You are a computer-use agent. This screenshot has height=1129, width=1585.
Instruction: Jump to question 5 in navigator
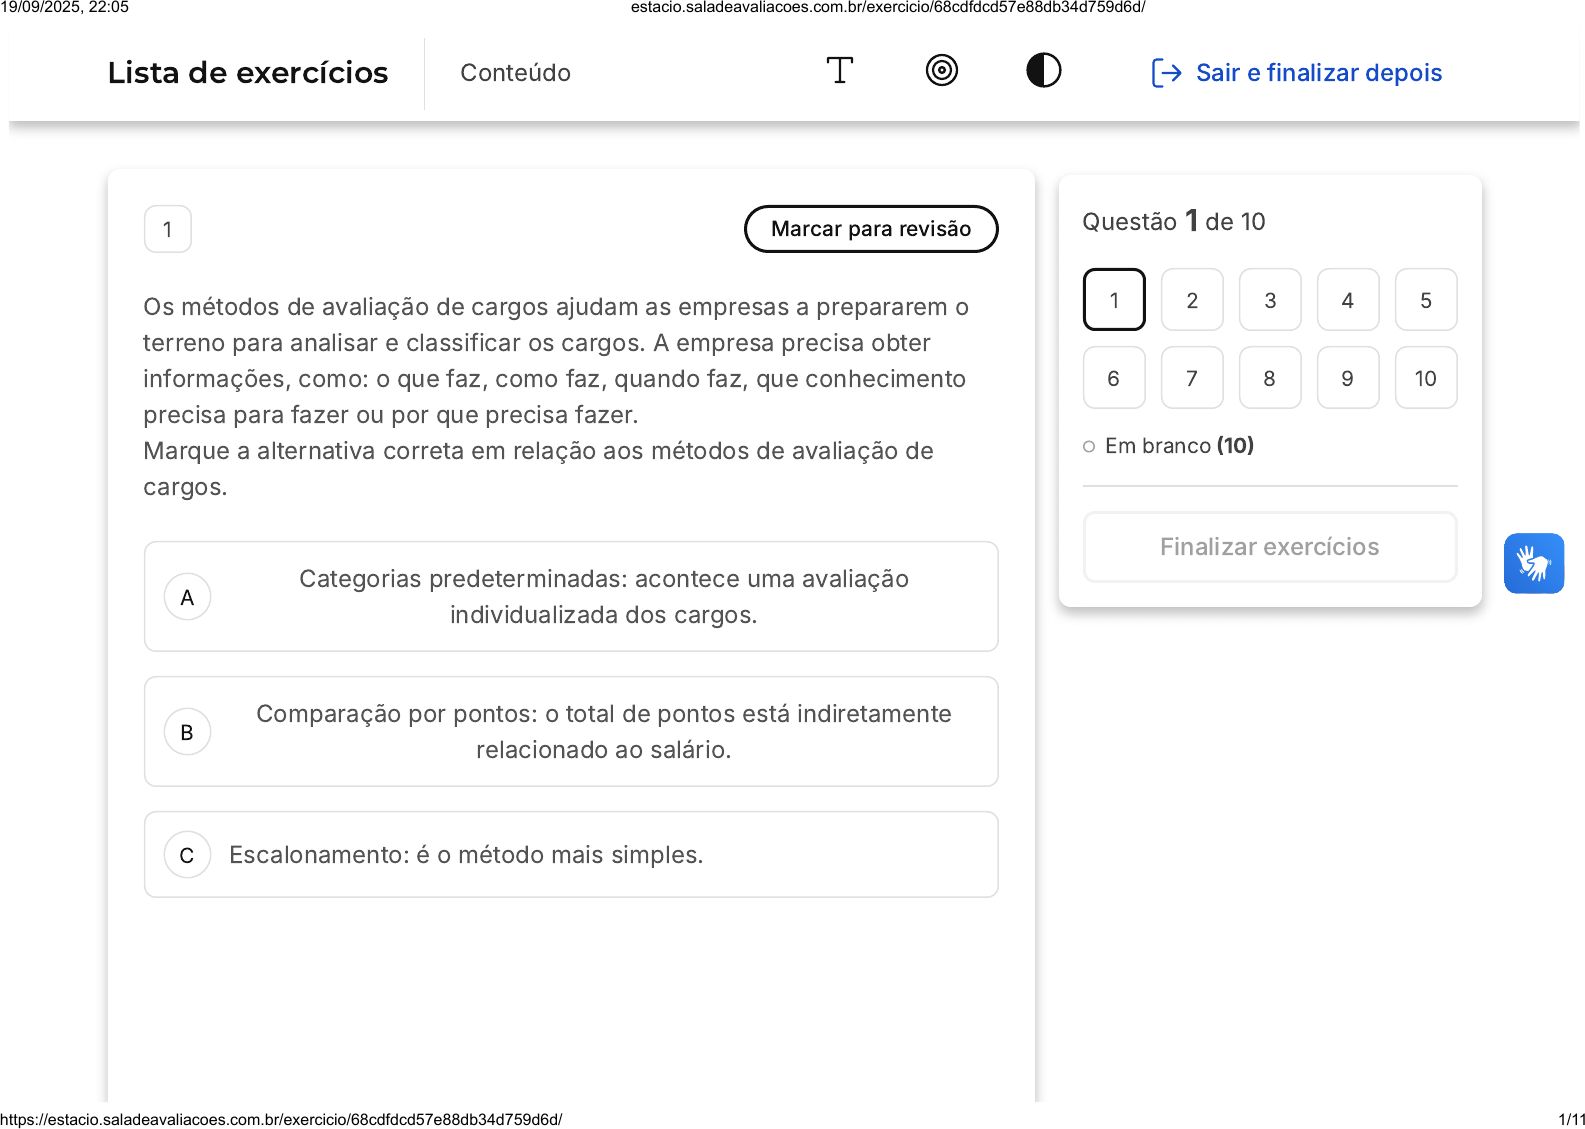pyautogui.click(x=1425, y=300)
